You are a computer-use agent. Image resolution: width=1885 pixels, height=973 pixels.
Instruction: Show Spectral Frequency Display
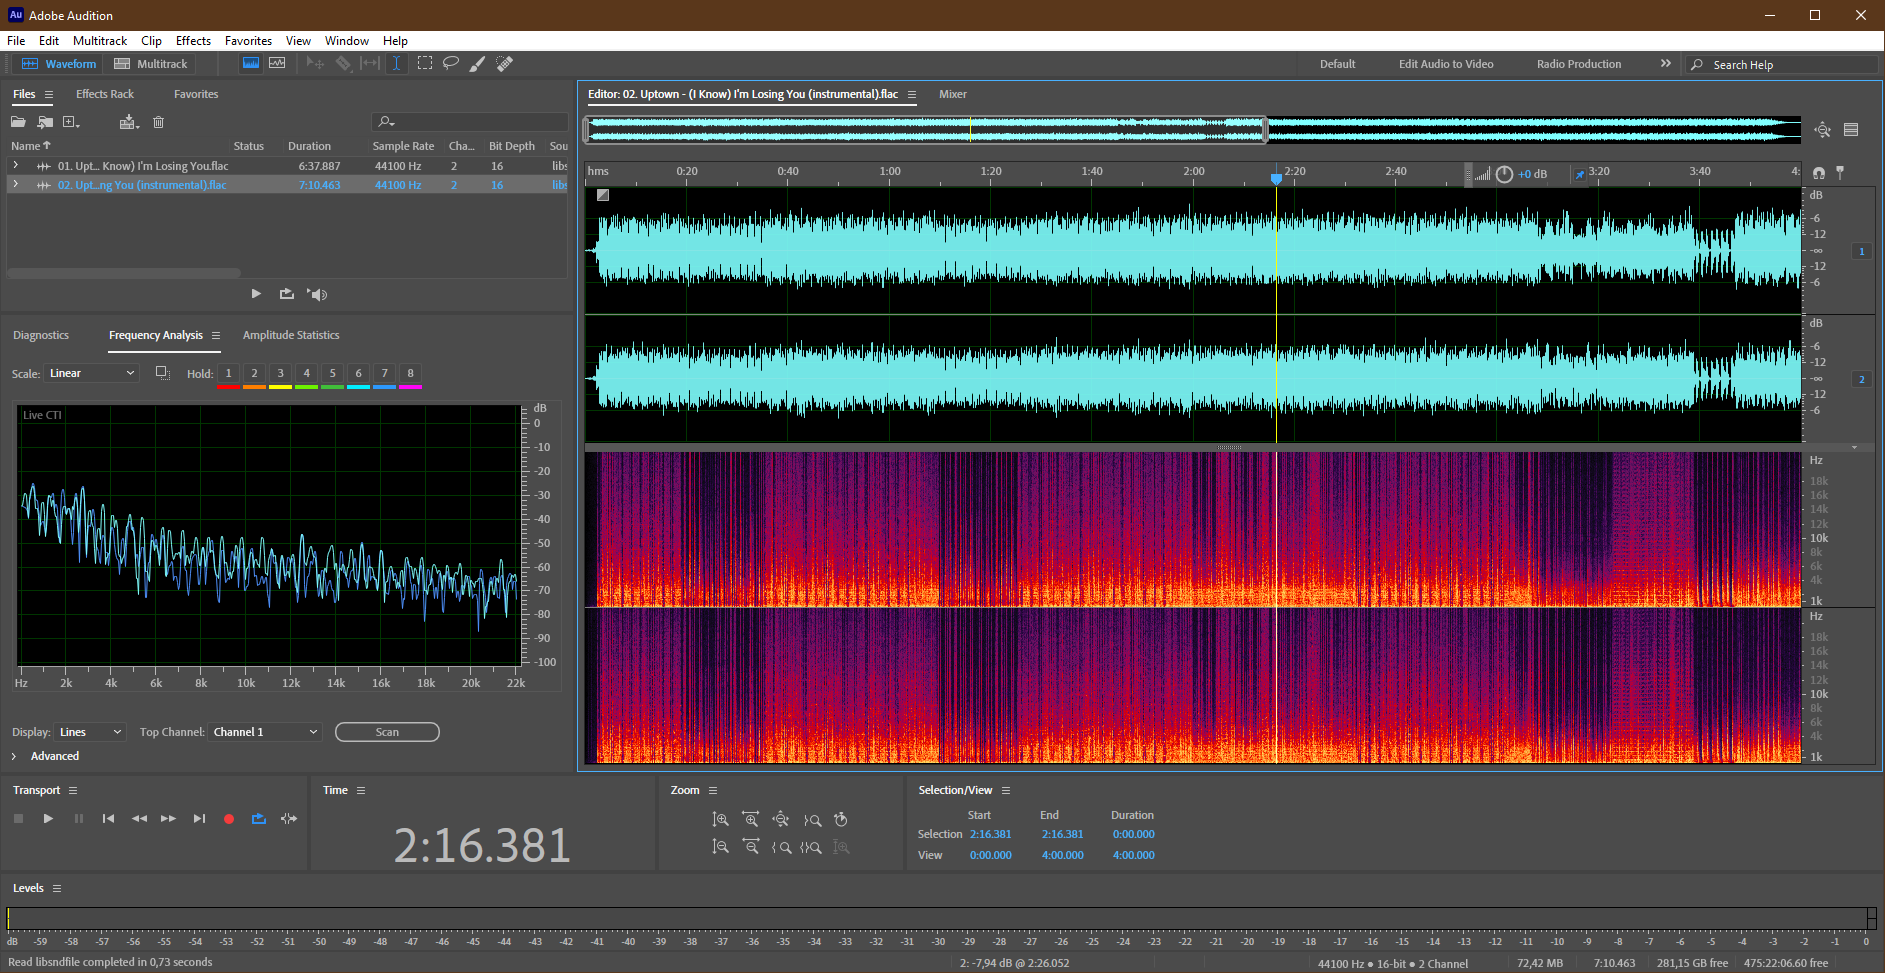pyautogui.click(x=251, y=63)
